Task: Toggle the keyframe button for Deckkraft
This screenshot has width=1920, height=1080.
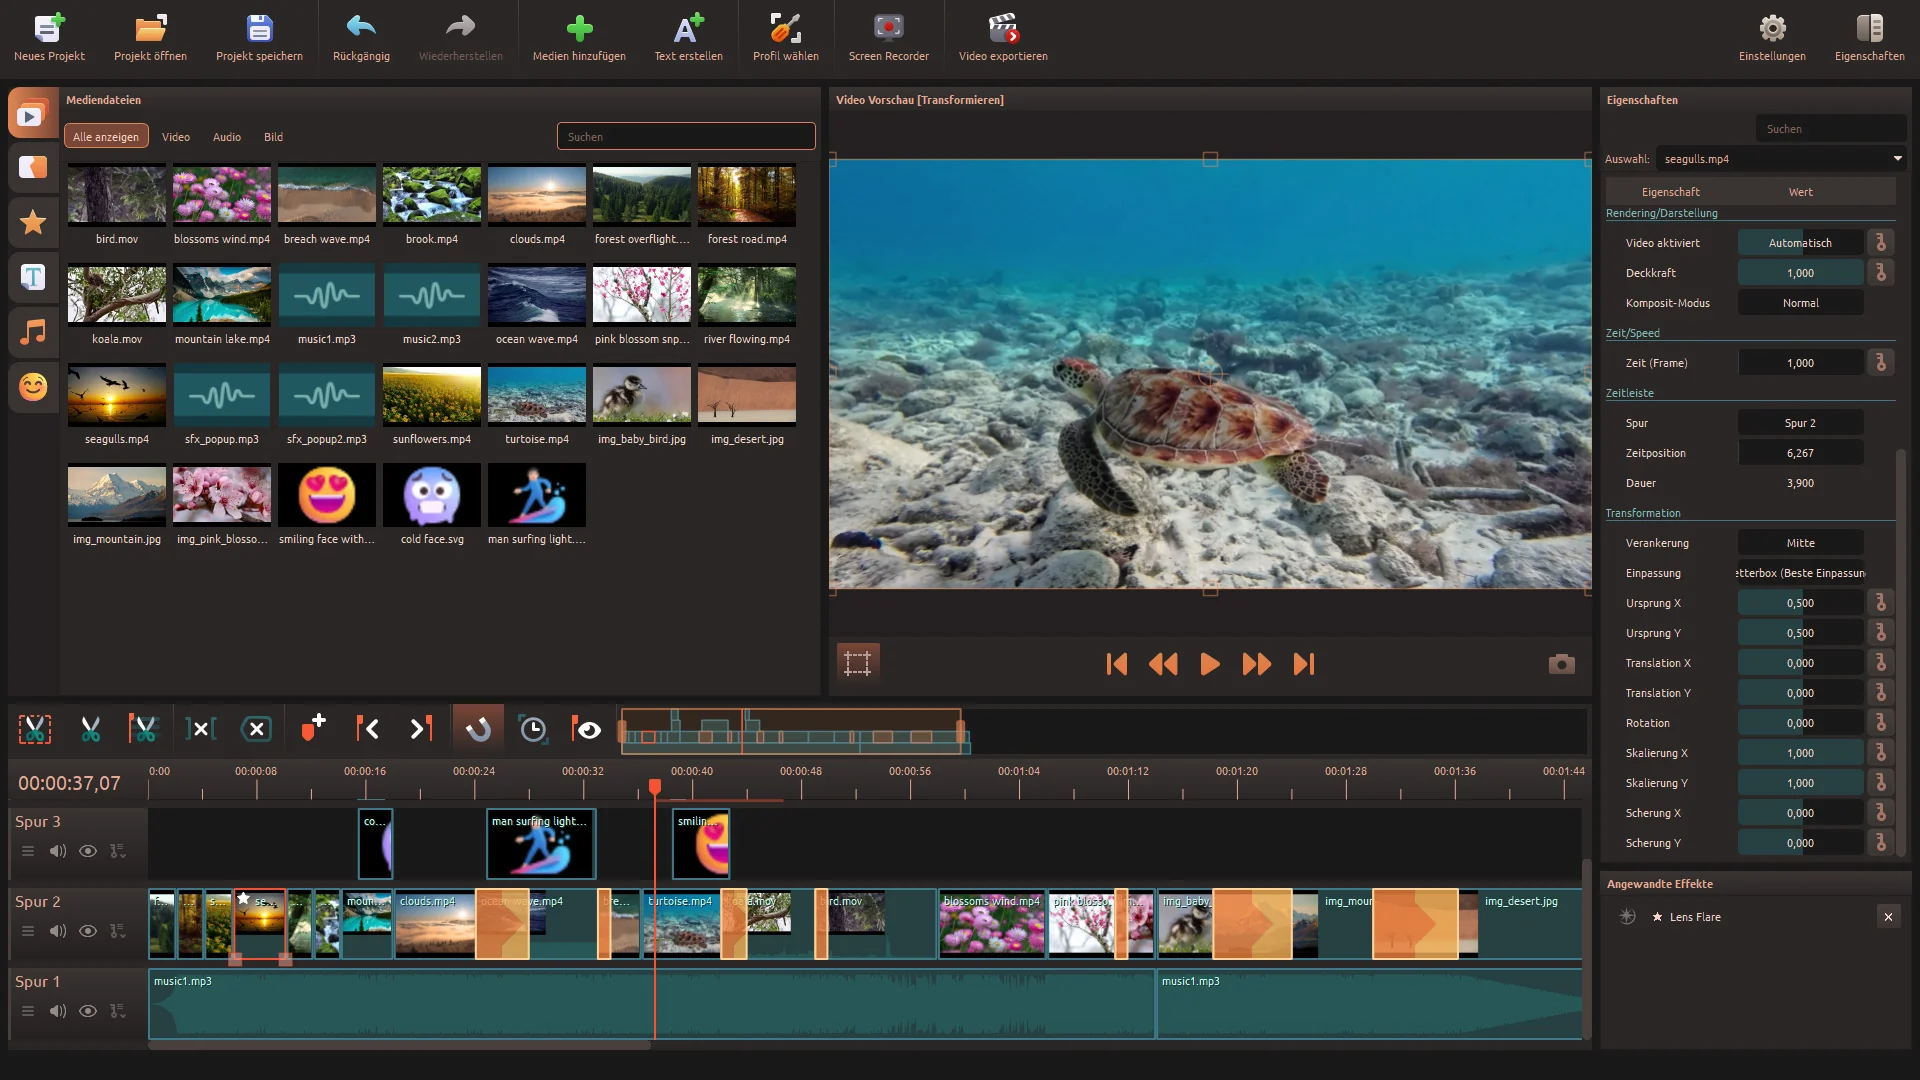Action: 1880,273
